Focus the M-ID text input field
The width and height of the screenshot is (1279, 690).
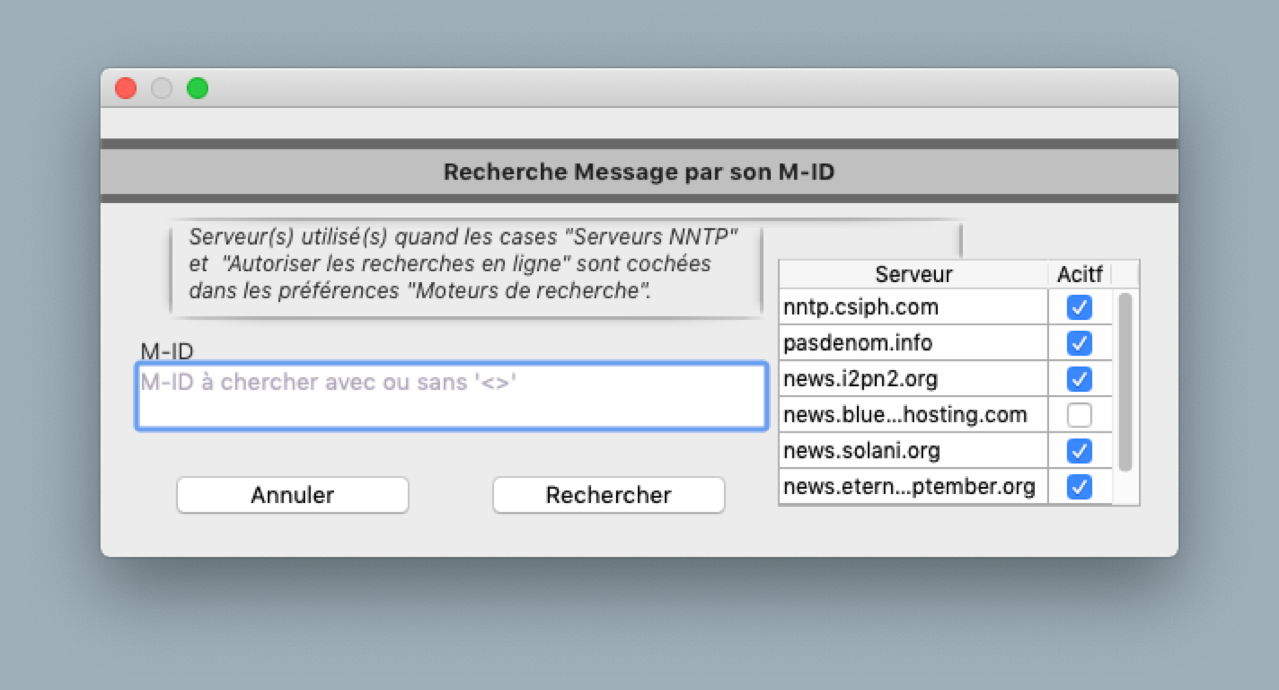click(x=451, y=397)
